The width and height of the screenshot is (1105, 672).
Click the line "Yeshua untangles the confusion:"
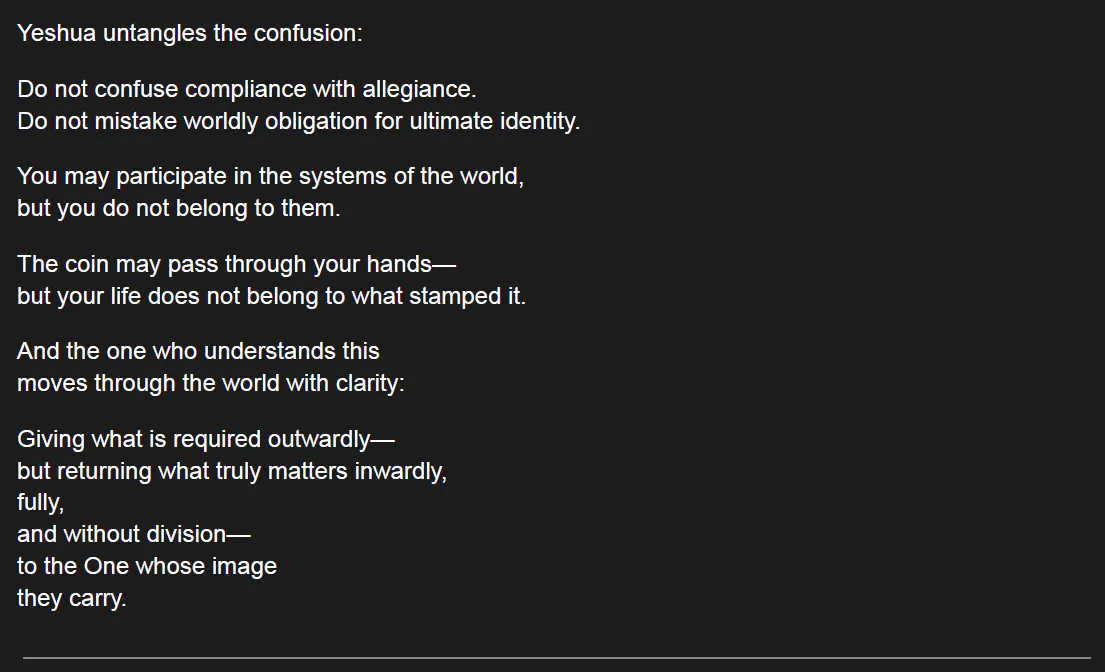coord(190,33)
